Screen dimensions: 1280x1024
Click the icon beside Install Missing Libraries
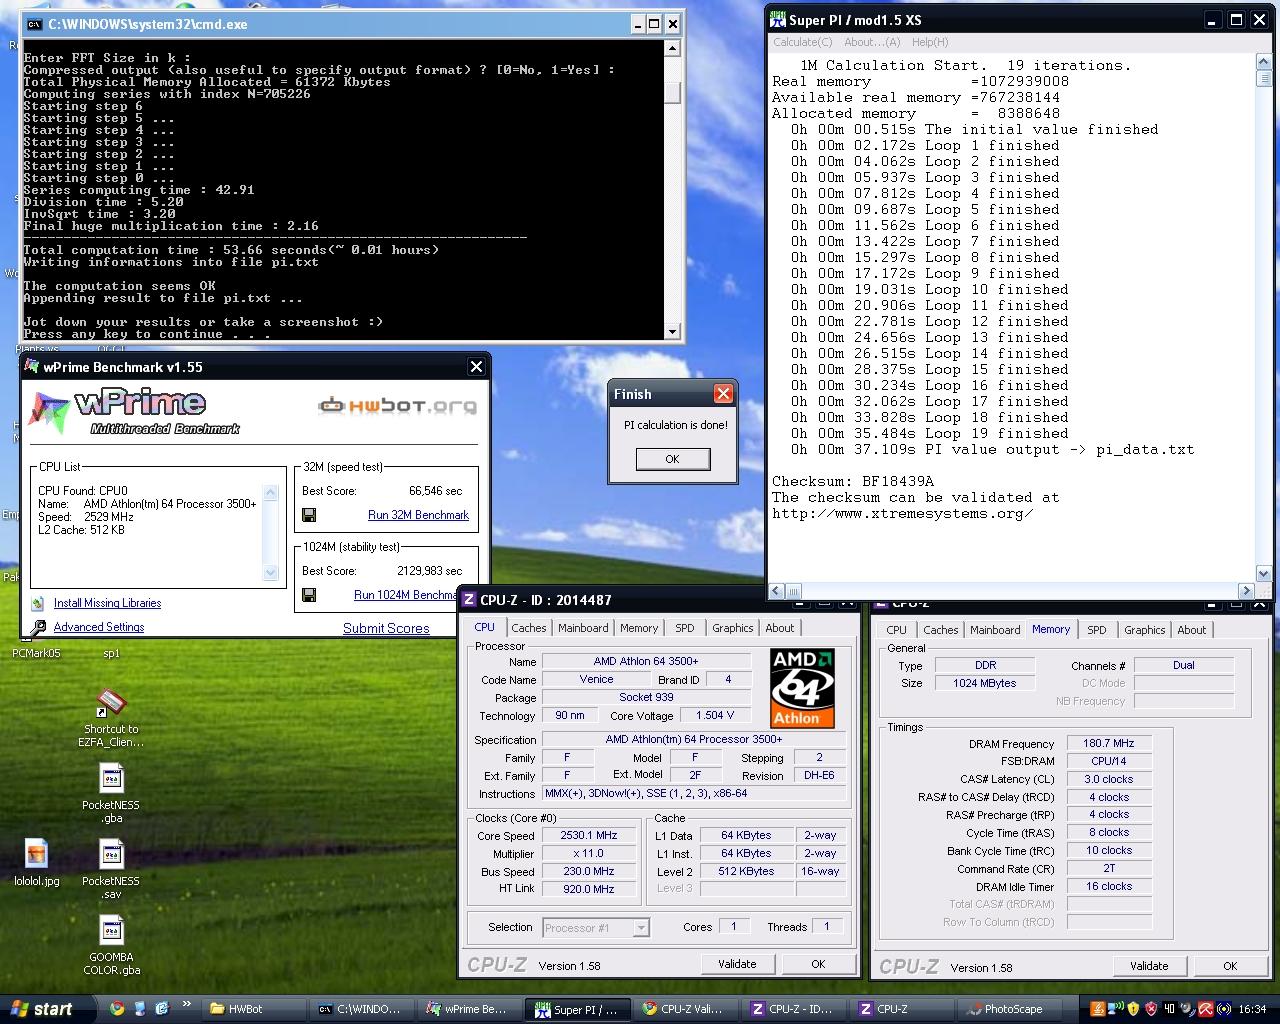tap(38, 603)
